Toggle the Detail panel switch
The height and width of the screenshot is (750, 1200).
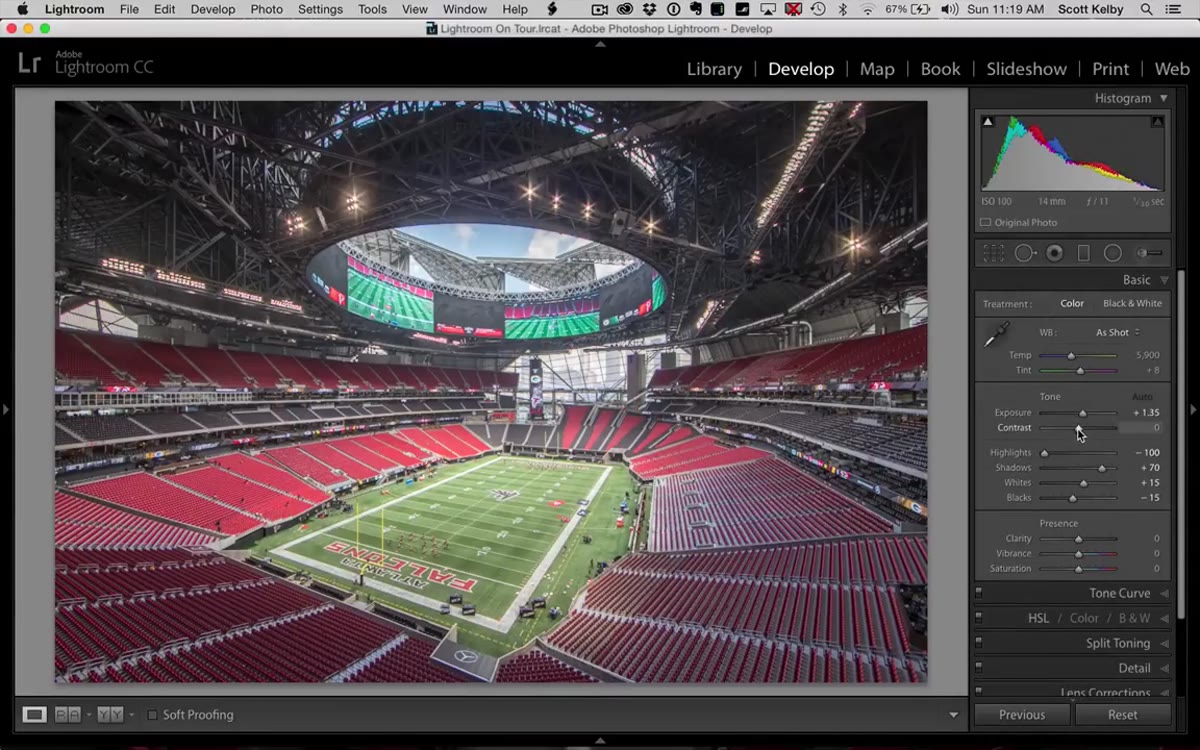979,669
